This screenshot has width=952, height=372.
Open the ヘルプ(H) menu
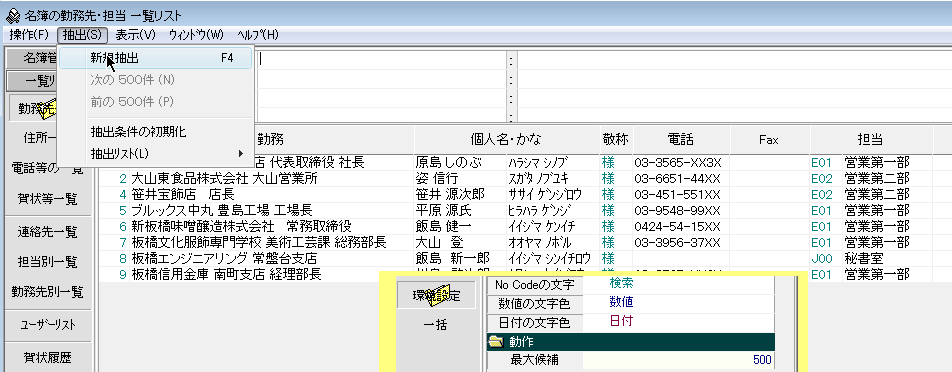pyautogui.click(x=258, y=35)
